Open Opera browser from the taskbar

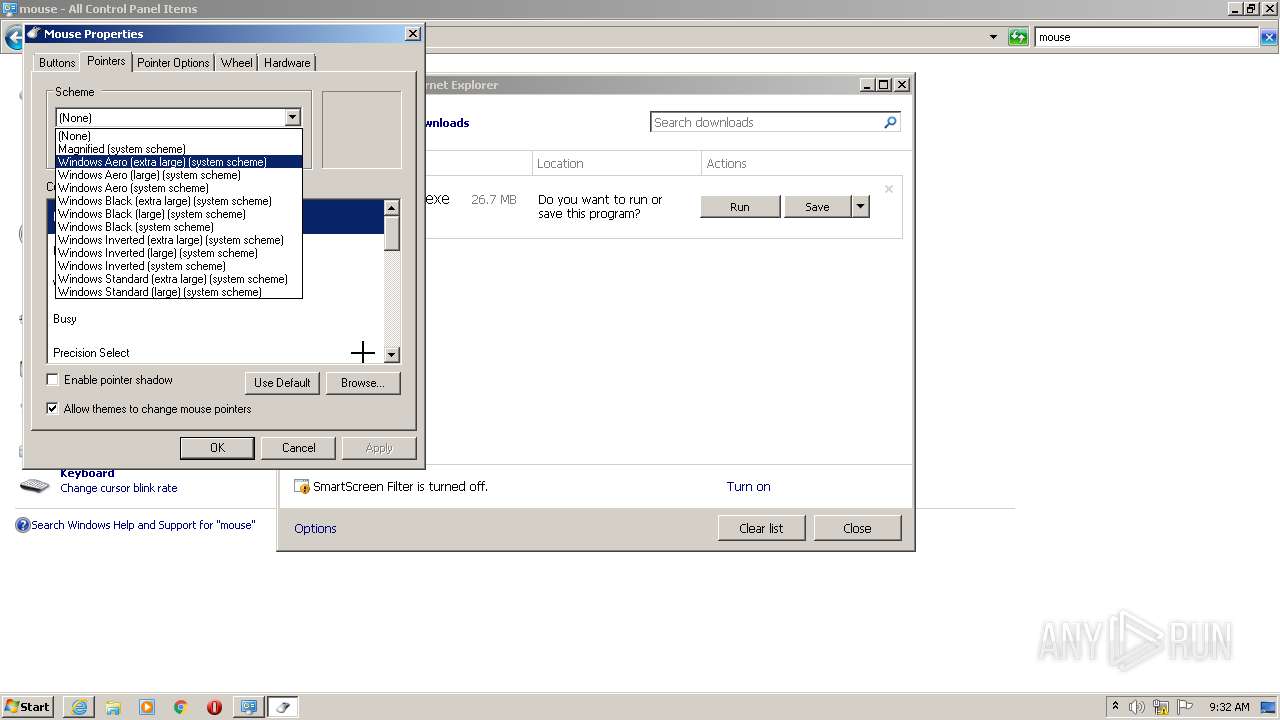214,707
